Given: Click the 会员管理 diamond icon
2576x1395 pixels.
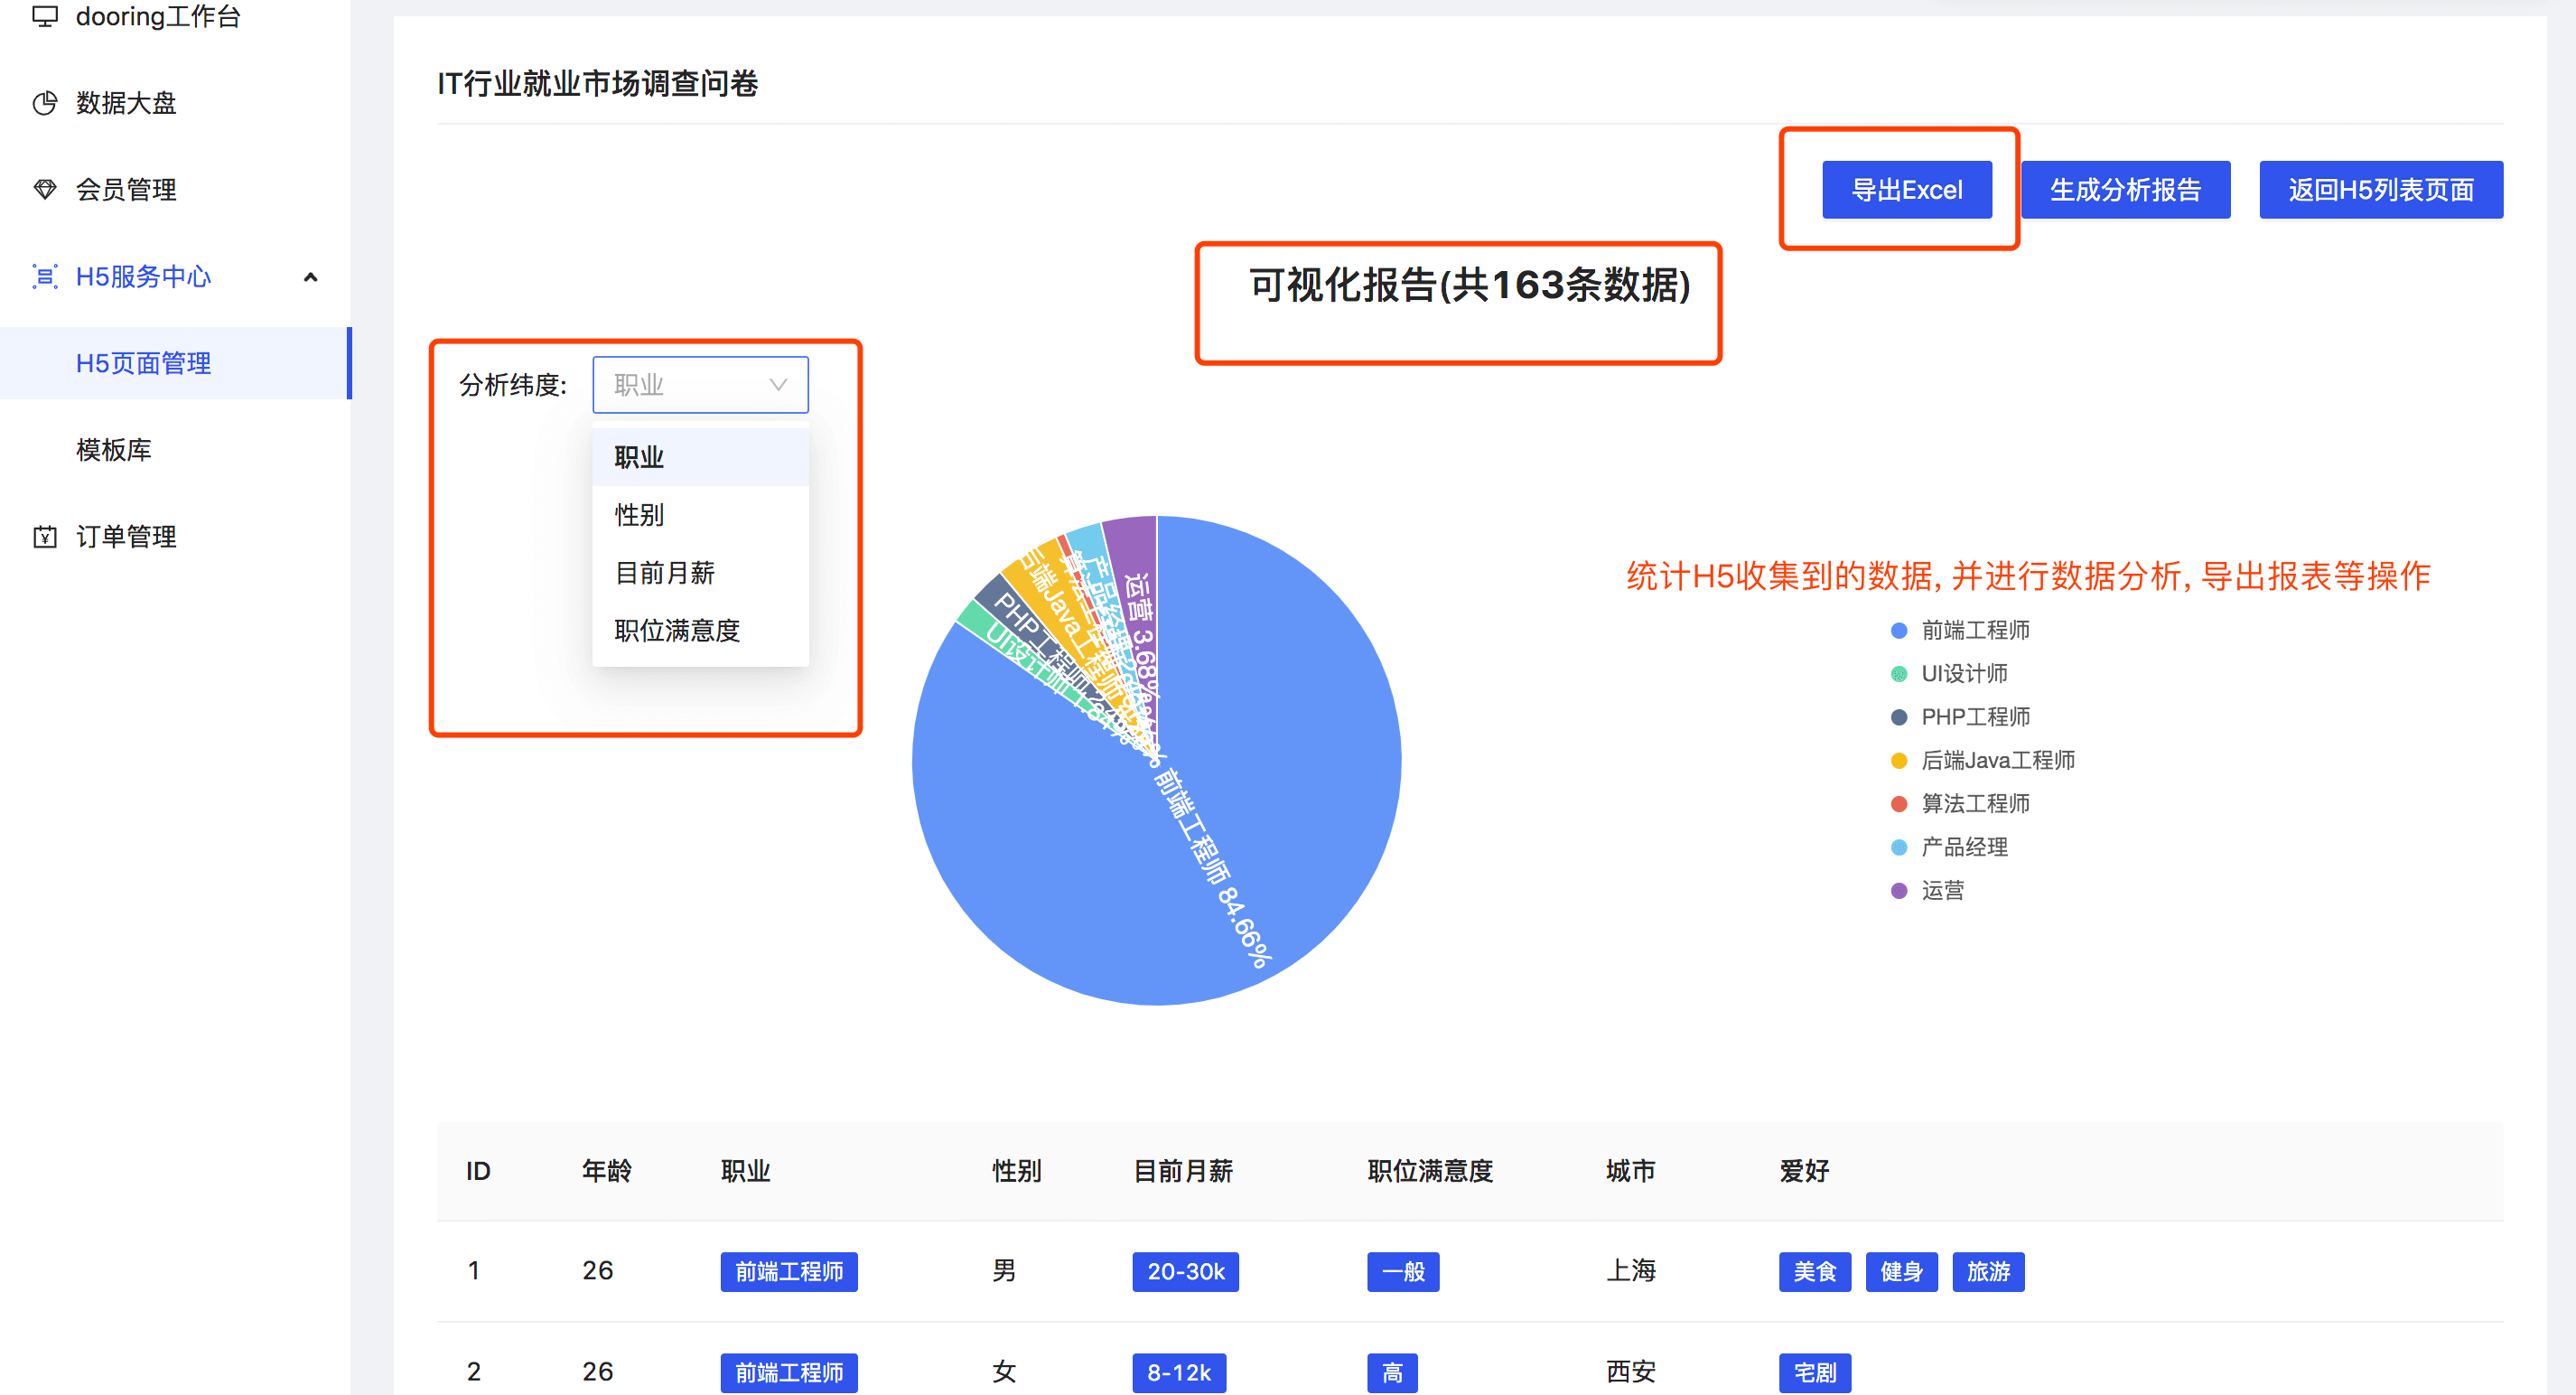Looking at the screenshot, I should point(45,189).
